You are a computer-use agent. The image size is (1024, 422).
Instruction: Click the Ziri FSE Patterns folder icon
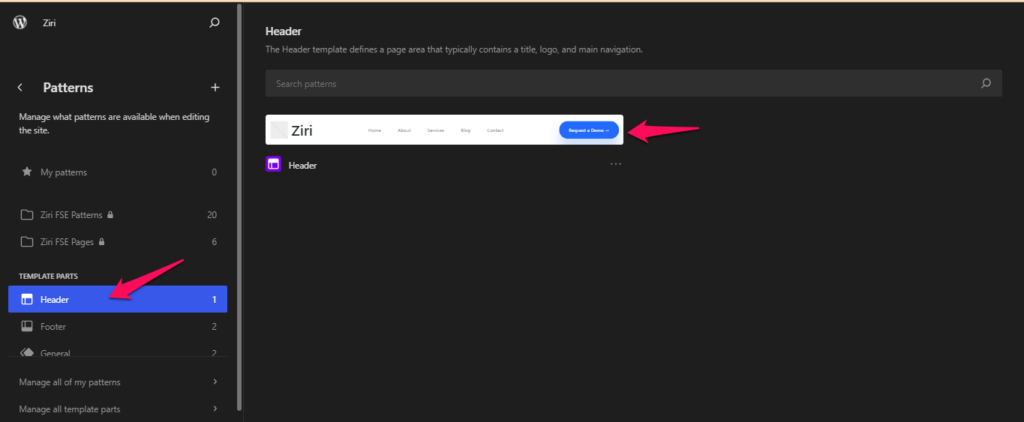pyautogui.click(x=27, y=215)
